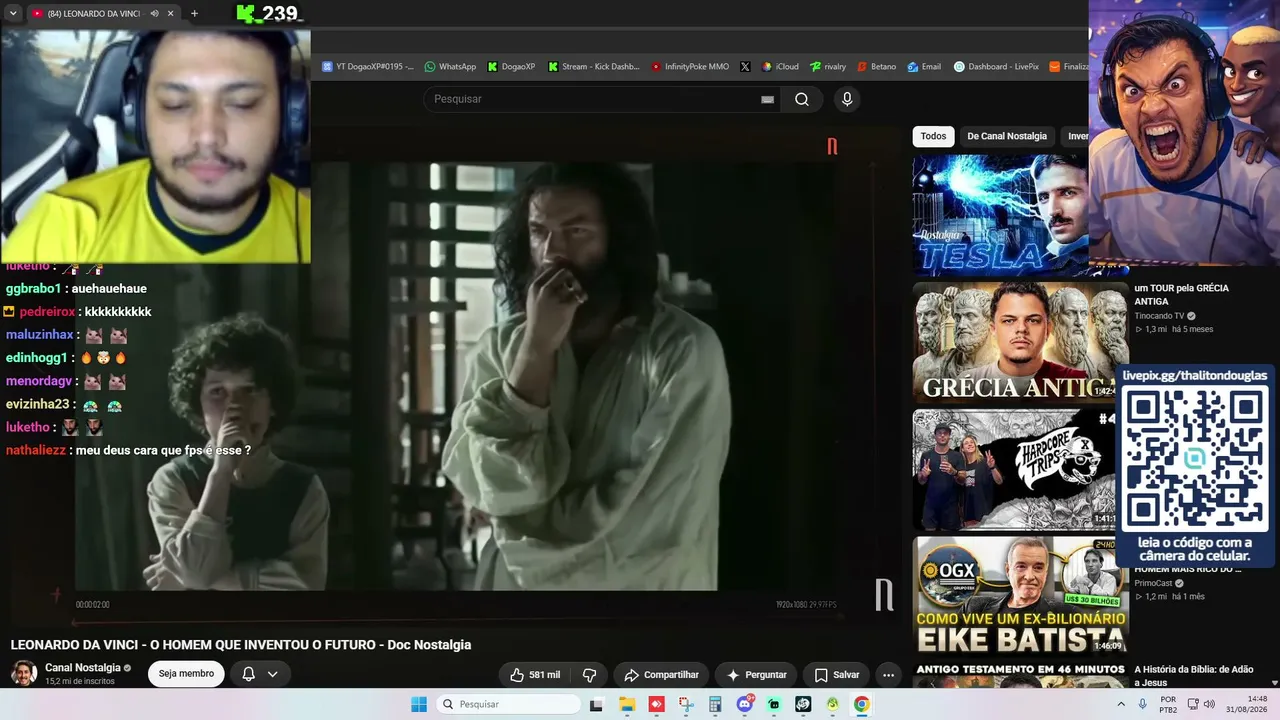Open the red AnyDesk taskbar app

pyautogui.click(x=656, y=704)
